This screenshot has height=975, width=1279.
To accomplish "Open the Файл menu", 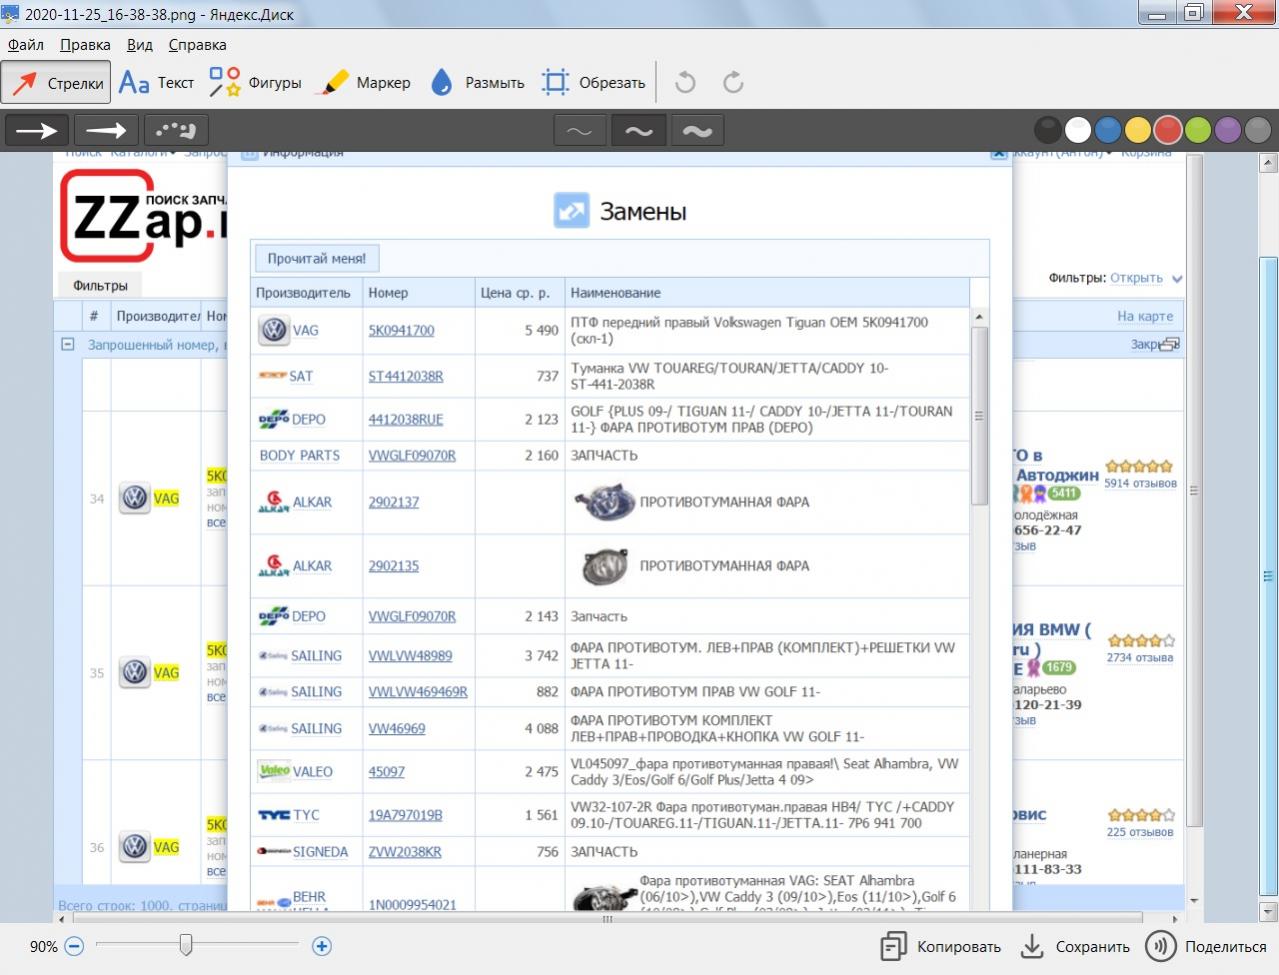I will 26,44.
